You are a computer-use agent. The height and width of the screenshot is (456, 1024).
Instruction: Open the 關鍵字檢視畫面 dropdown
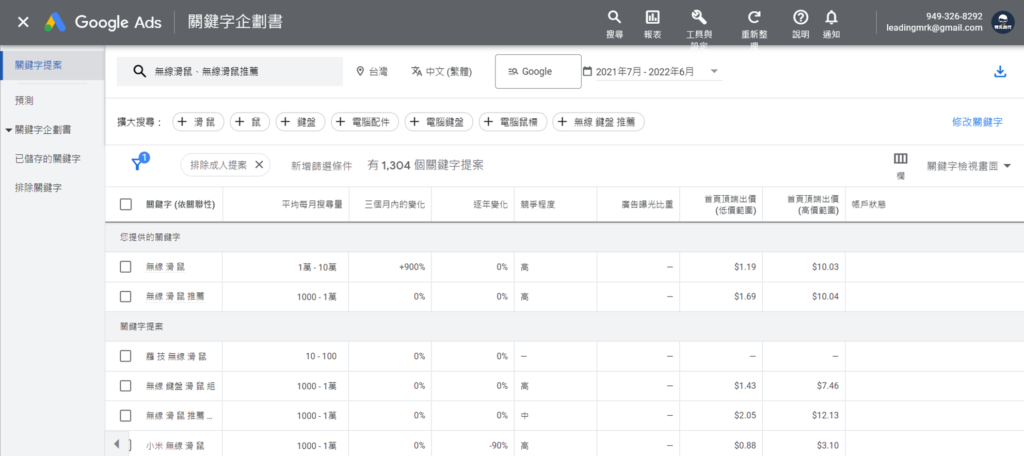(x=968, y=166)
